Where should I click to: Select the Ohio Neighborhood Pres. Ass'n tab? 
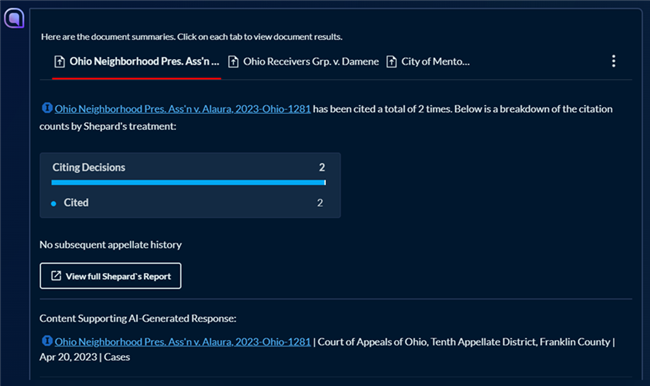pyautogui.click(x=137, y=62)
